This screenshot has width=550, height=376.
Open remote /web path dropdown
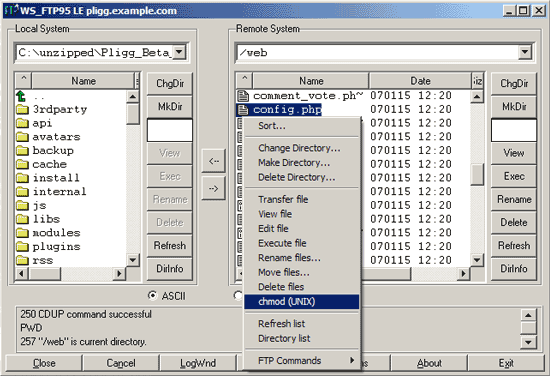click(525, 53)
